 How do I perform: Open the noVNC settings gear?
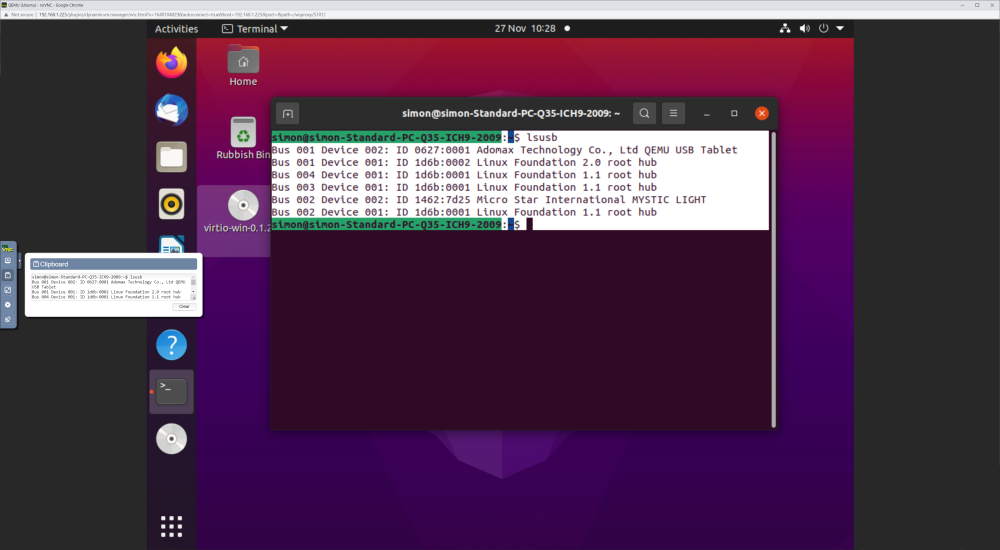[x=8, y=304]
